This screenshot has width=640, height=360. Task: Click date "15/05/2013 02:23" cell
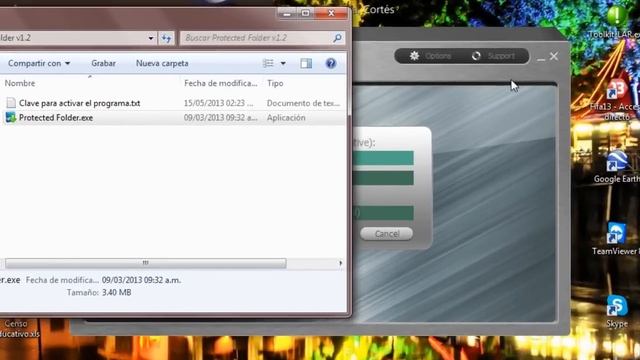tap(218, 103)
